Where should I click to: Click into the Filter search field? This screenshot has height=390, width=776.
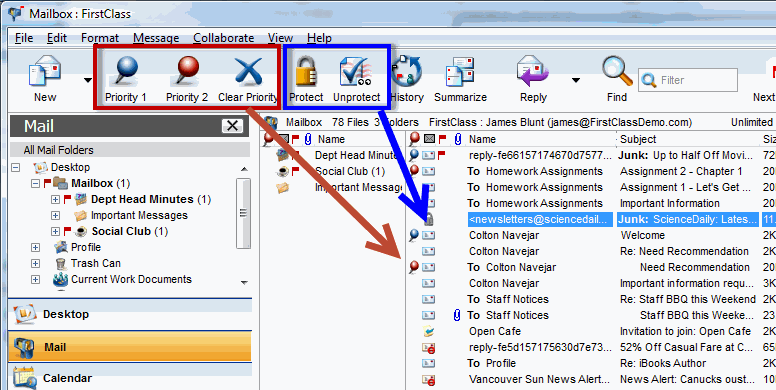(x=688, y=80)
